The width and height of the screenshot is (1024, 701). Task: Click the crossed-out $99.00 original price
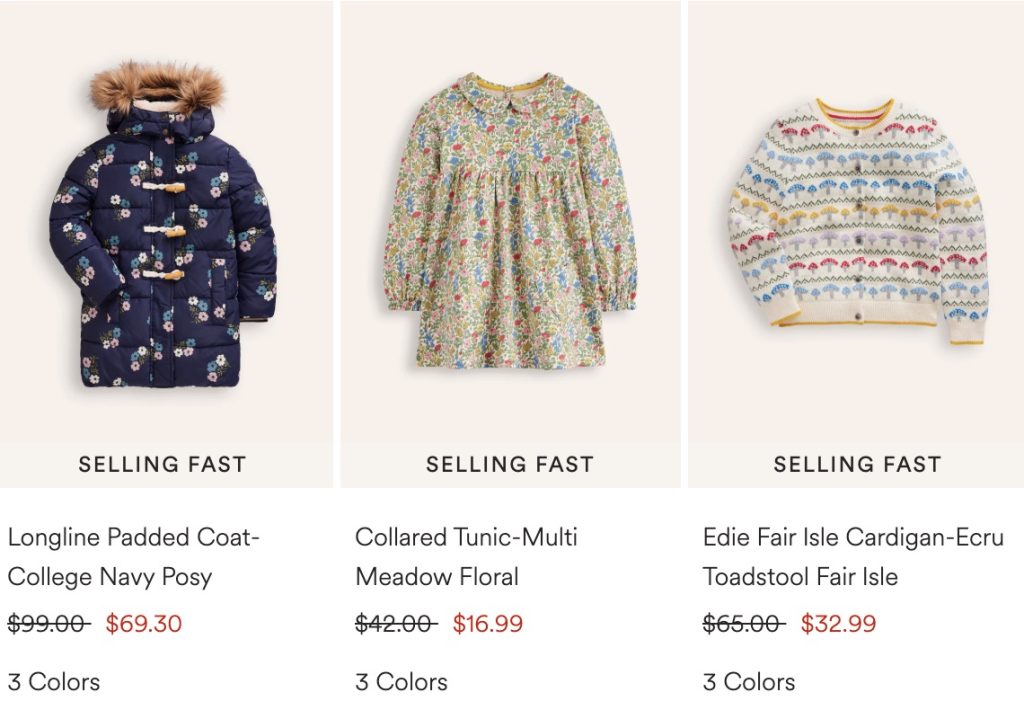[48, 624]
